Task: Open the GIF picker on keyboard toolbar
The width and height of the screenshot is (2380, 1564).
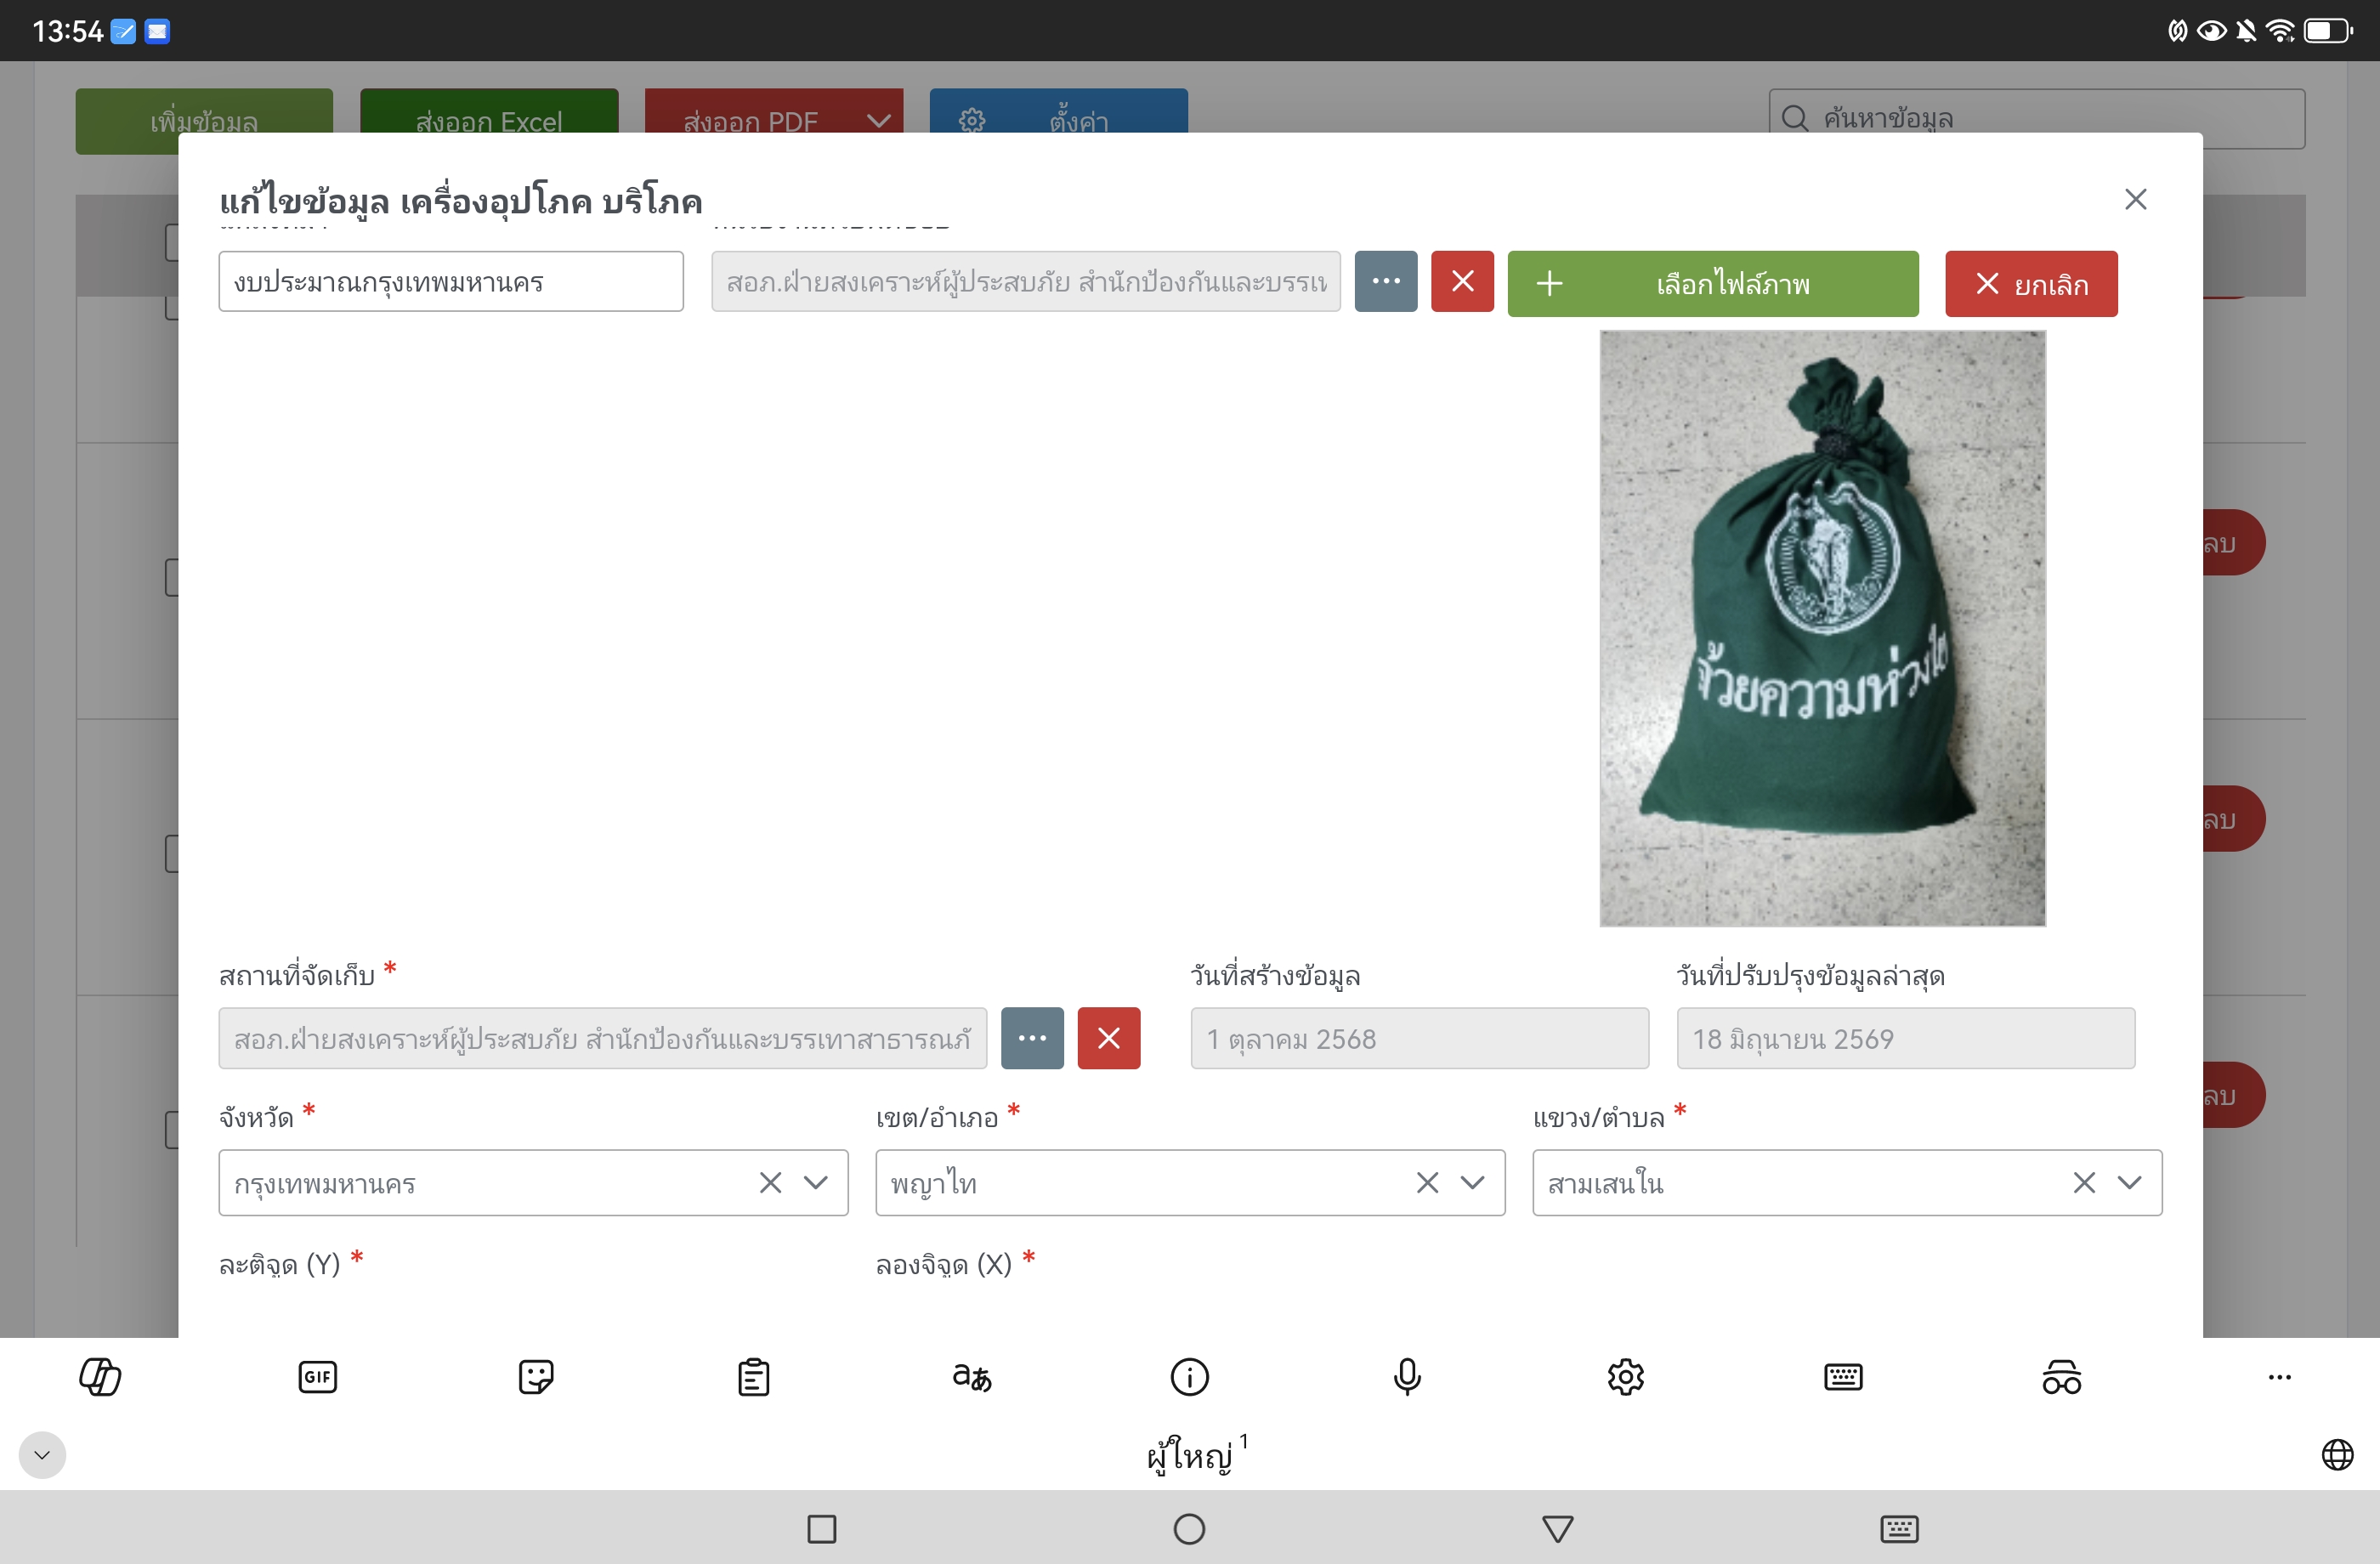Action: pyautogui.click(x=318, y=1377)
